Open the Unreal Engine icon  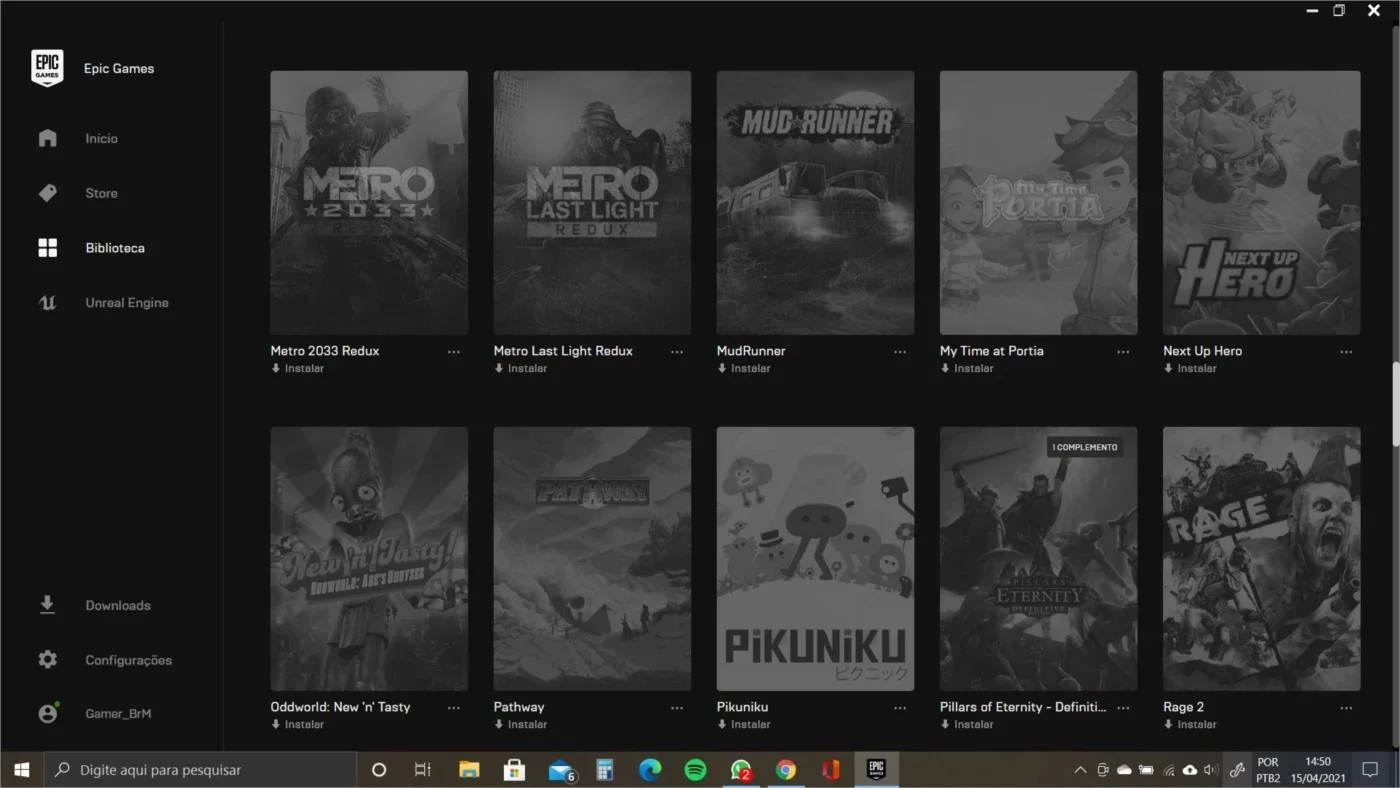pos(47,302)
